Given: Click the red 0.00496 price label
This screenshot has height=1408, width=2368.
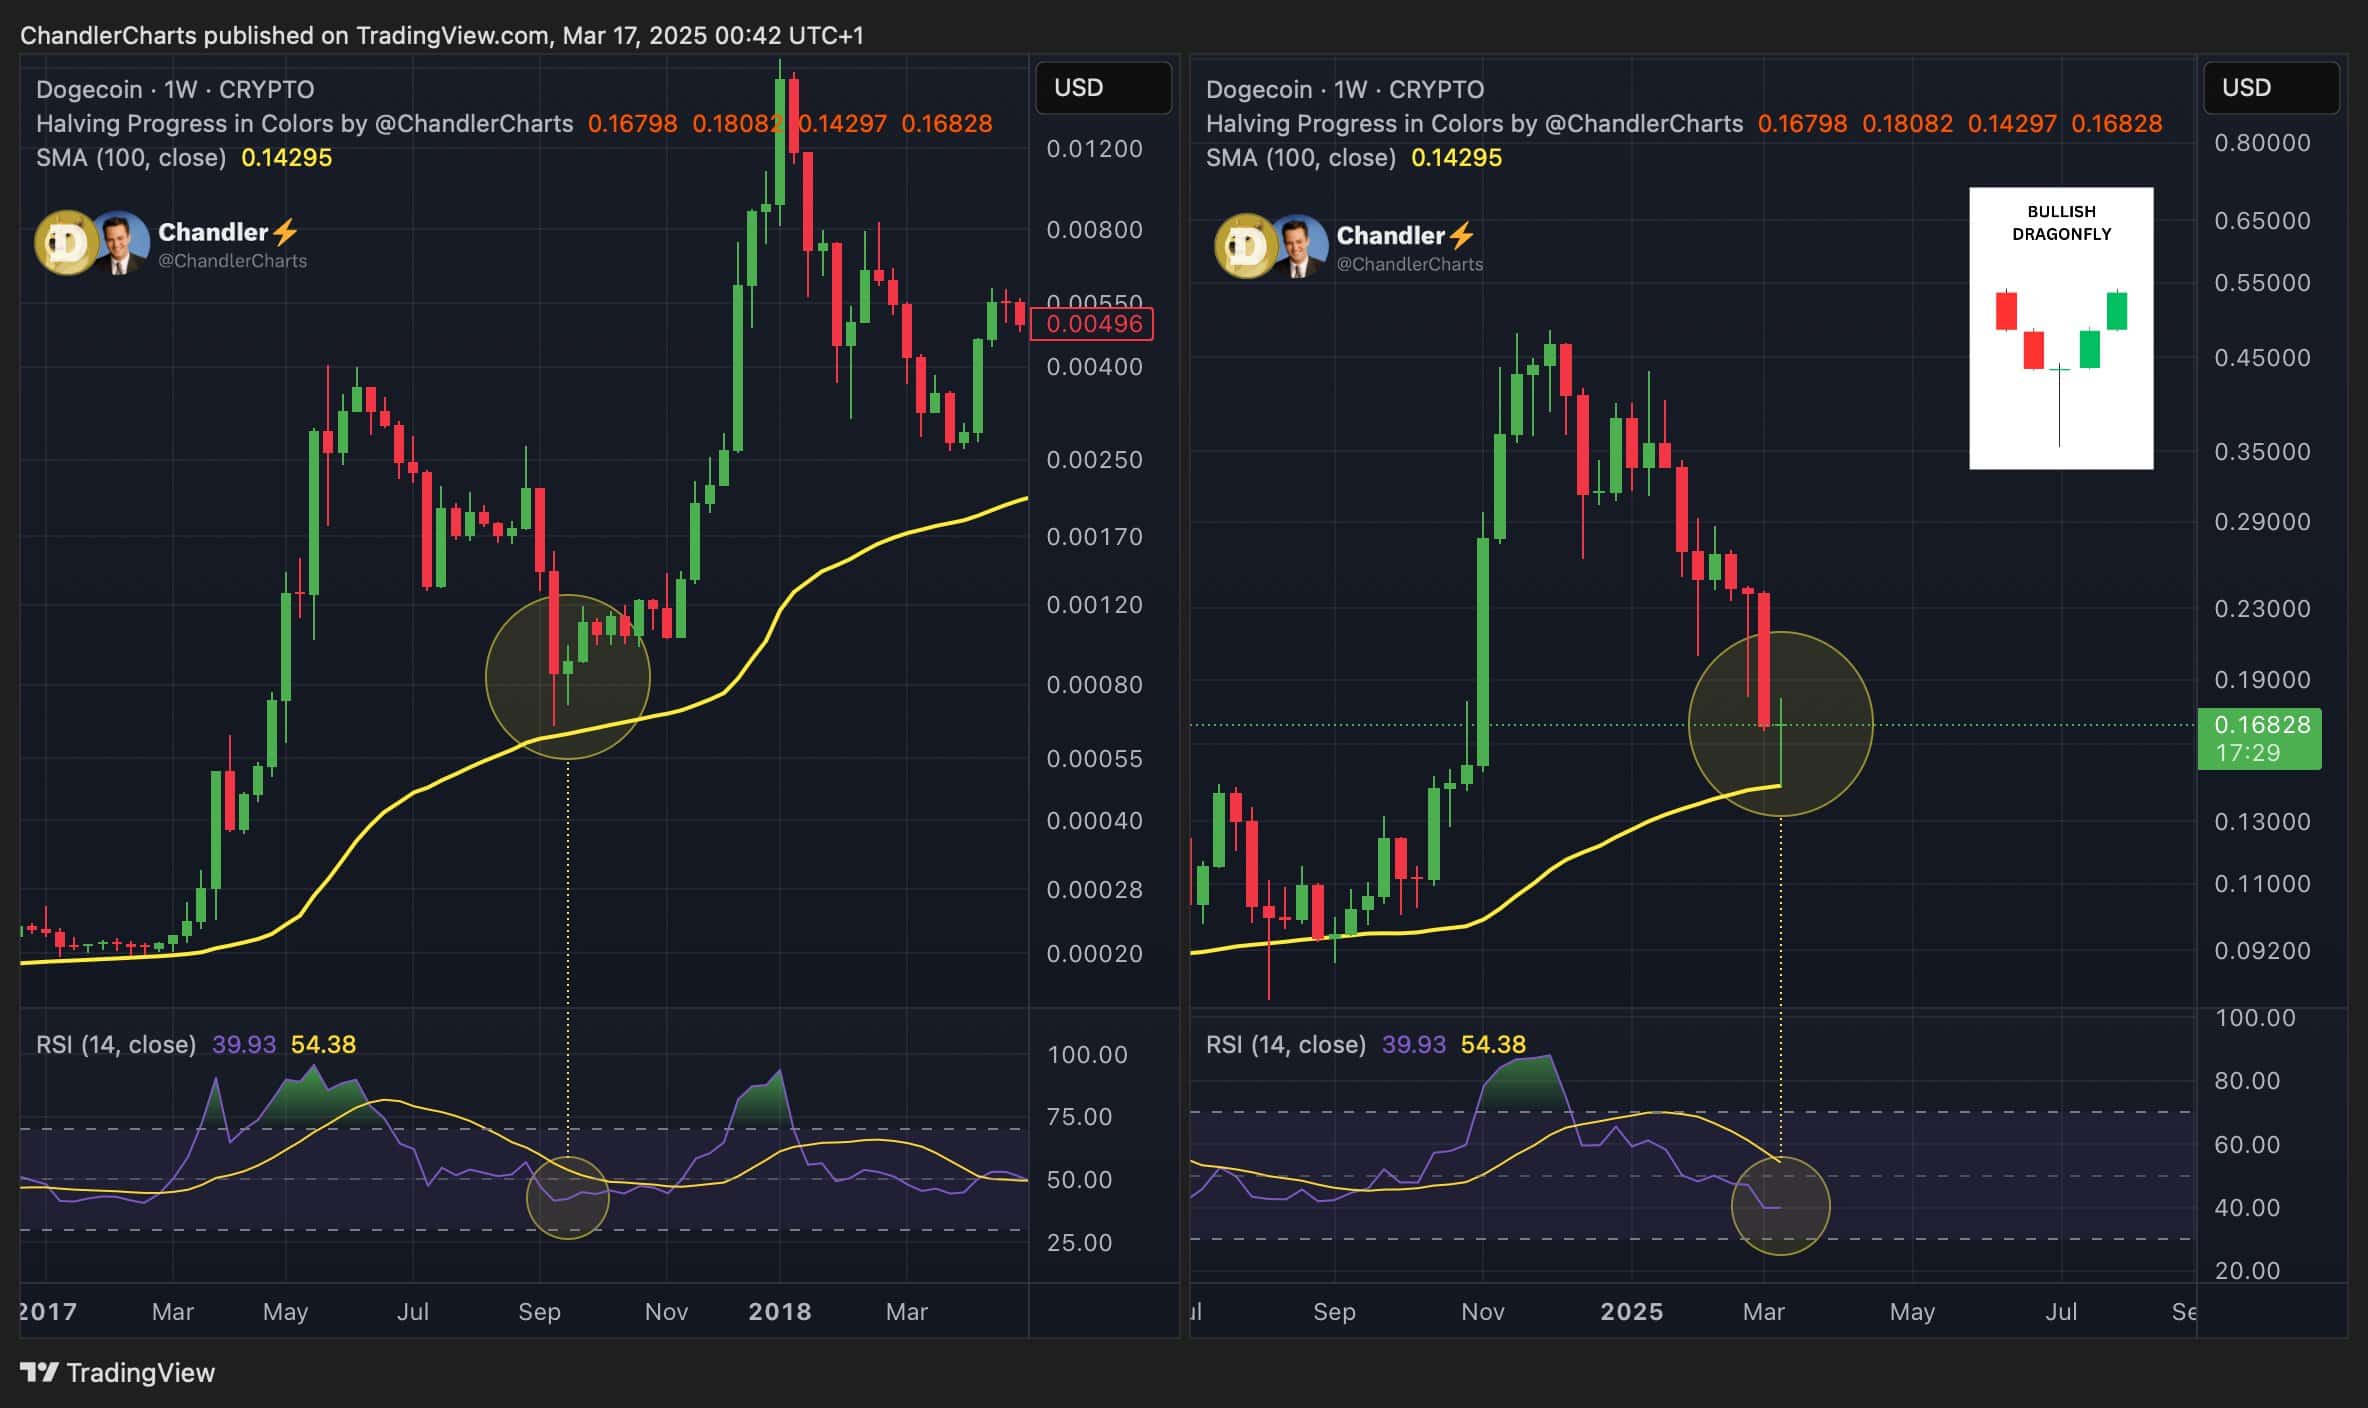Looking at the screenshot, I should [x=1092, y=324].
